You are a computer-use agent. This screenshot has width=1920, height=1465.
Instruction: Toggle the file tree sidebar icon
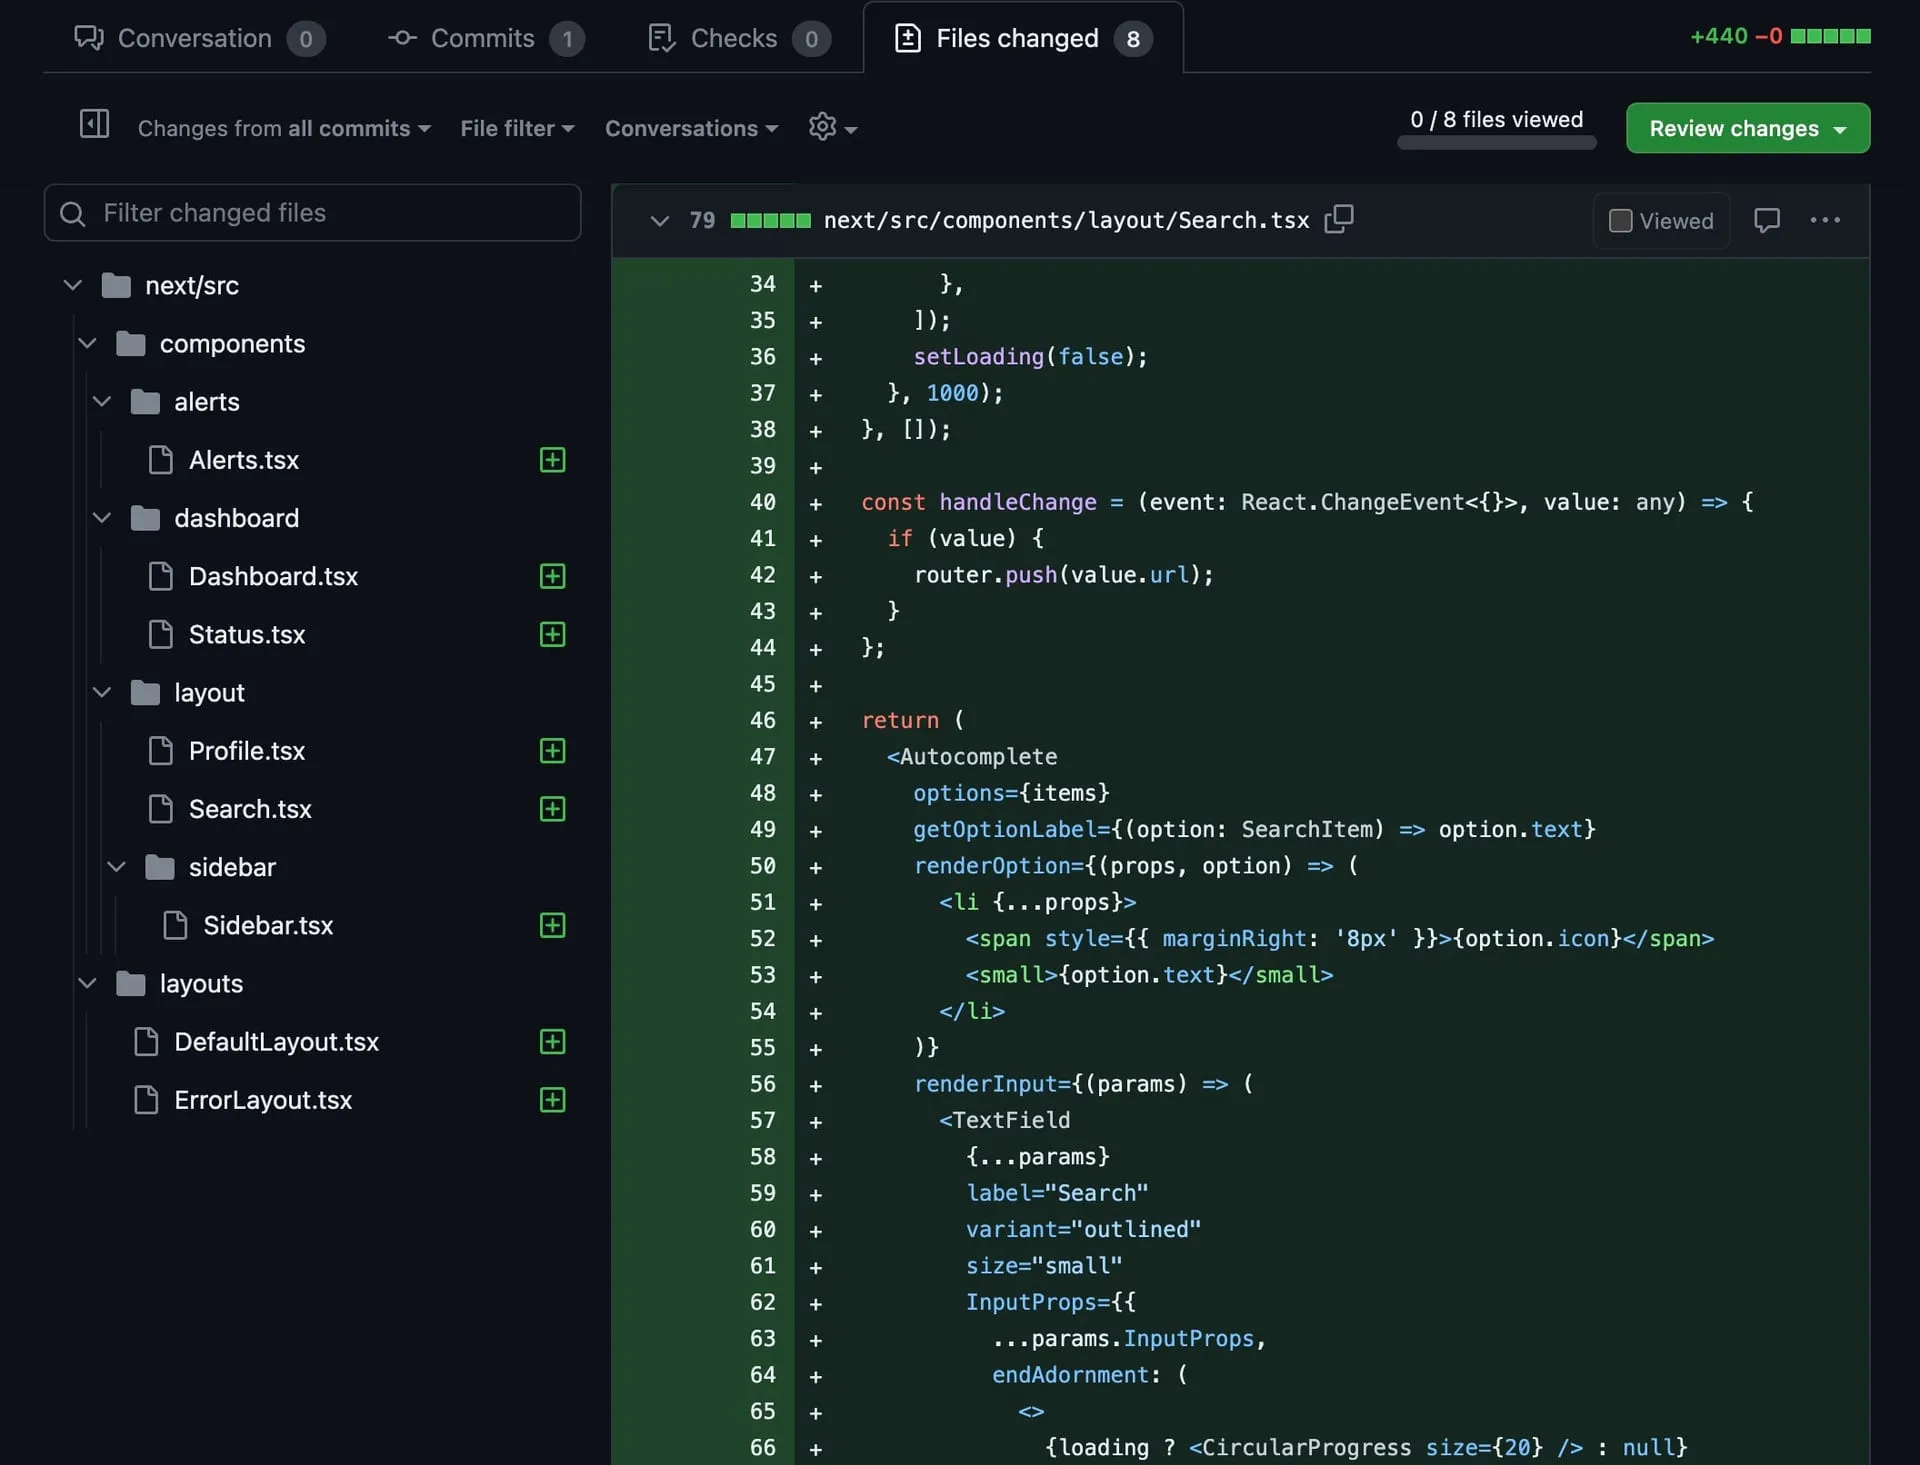click(x=94, y=124)
